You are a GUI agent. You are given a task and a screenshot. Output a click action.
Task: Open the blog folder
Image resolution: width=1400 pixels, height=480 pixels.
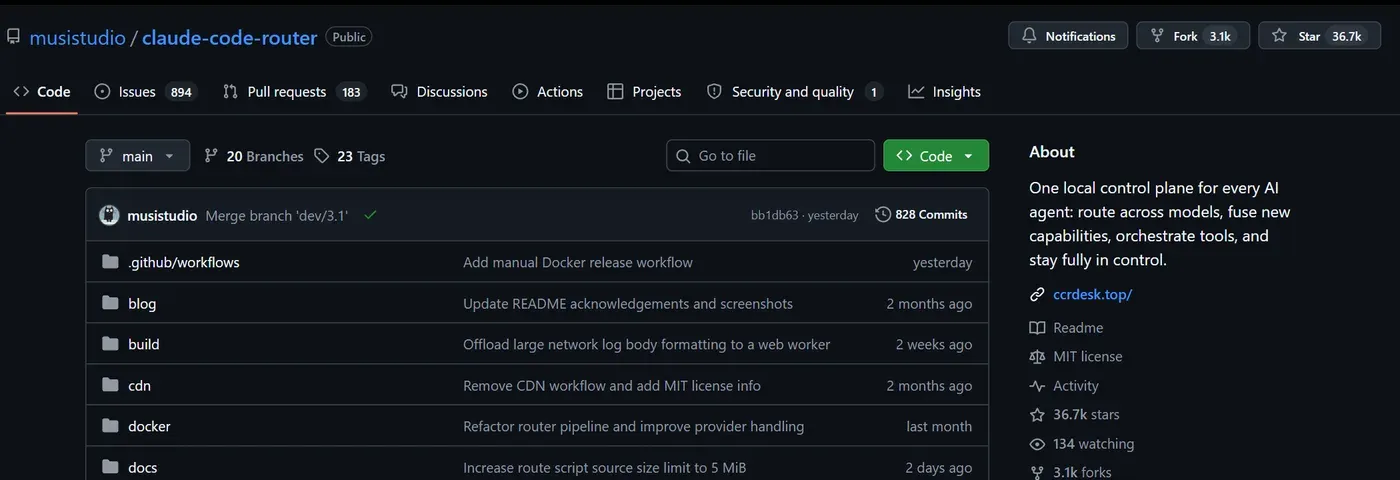(142, 304)
